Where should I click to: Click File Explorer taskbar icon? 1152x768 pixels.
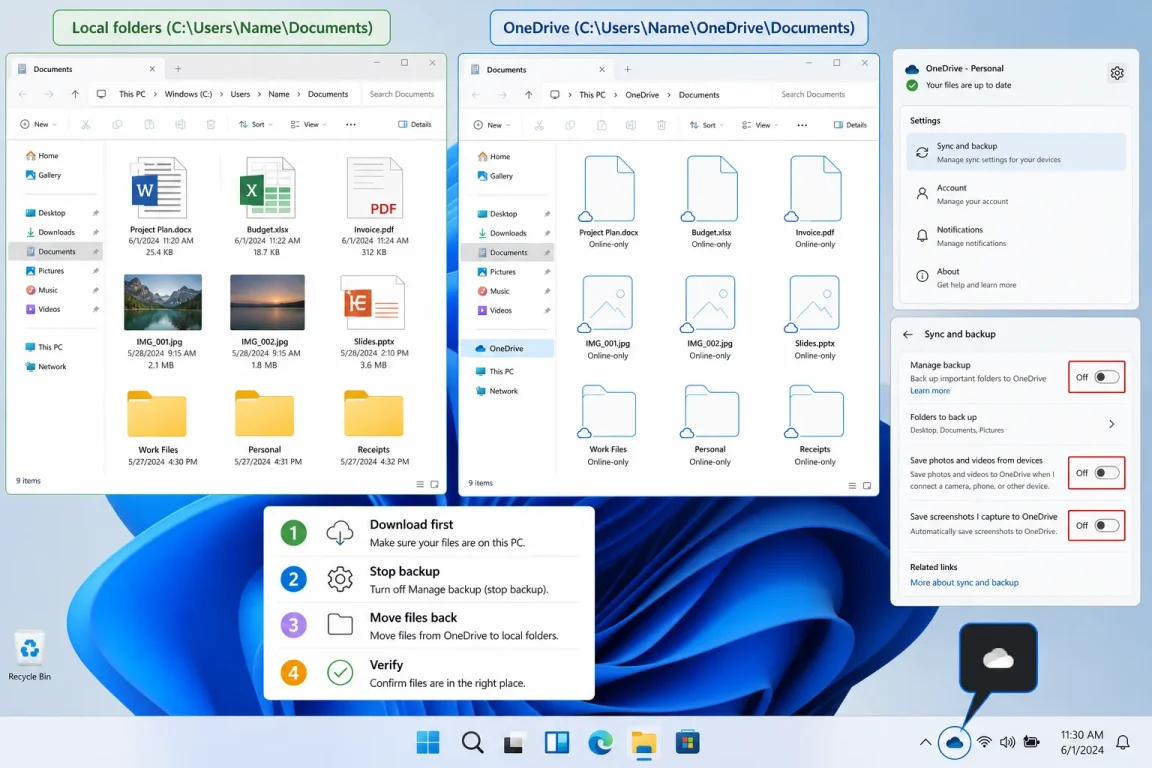(644, 742)
